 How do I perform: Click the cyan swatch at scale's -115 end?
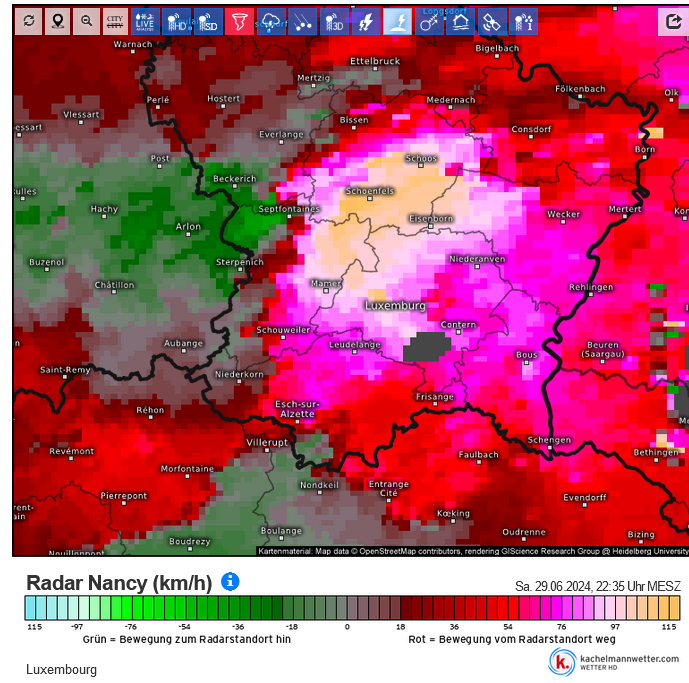coord(30,608)
